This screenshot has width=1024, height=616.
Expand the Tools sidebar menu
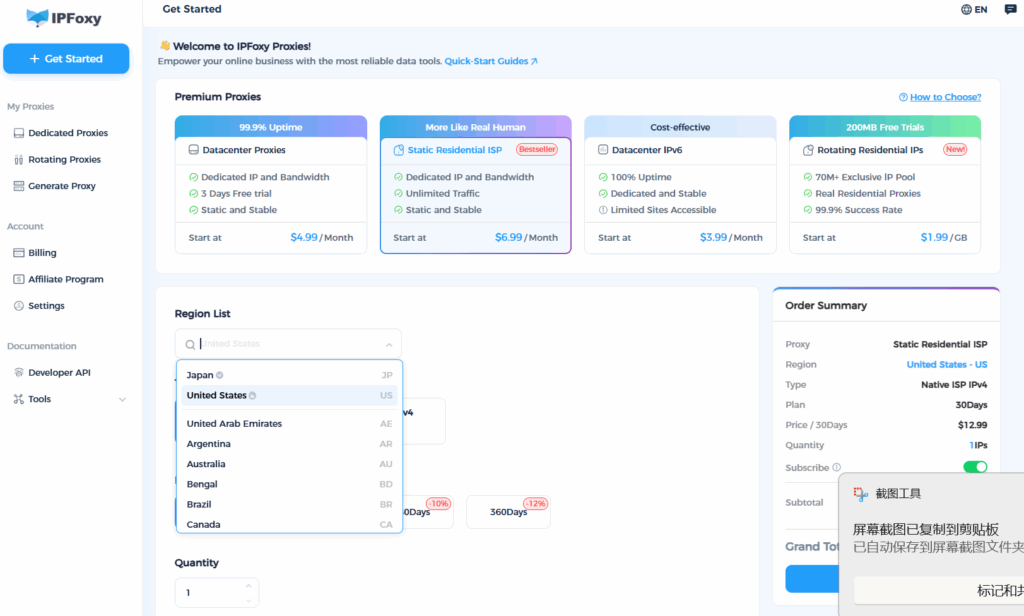click(122, 400)
